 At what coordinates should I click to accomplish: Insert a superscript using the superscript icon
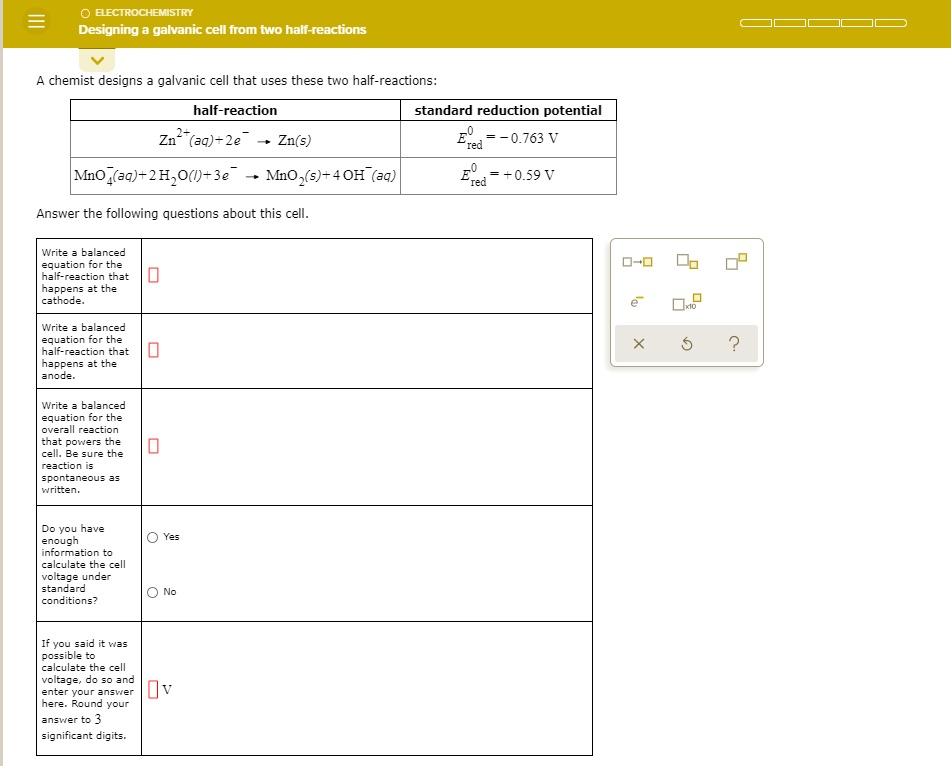coord(735,260)
